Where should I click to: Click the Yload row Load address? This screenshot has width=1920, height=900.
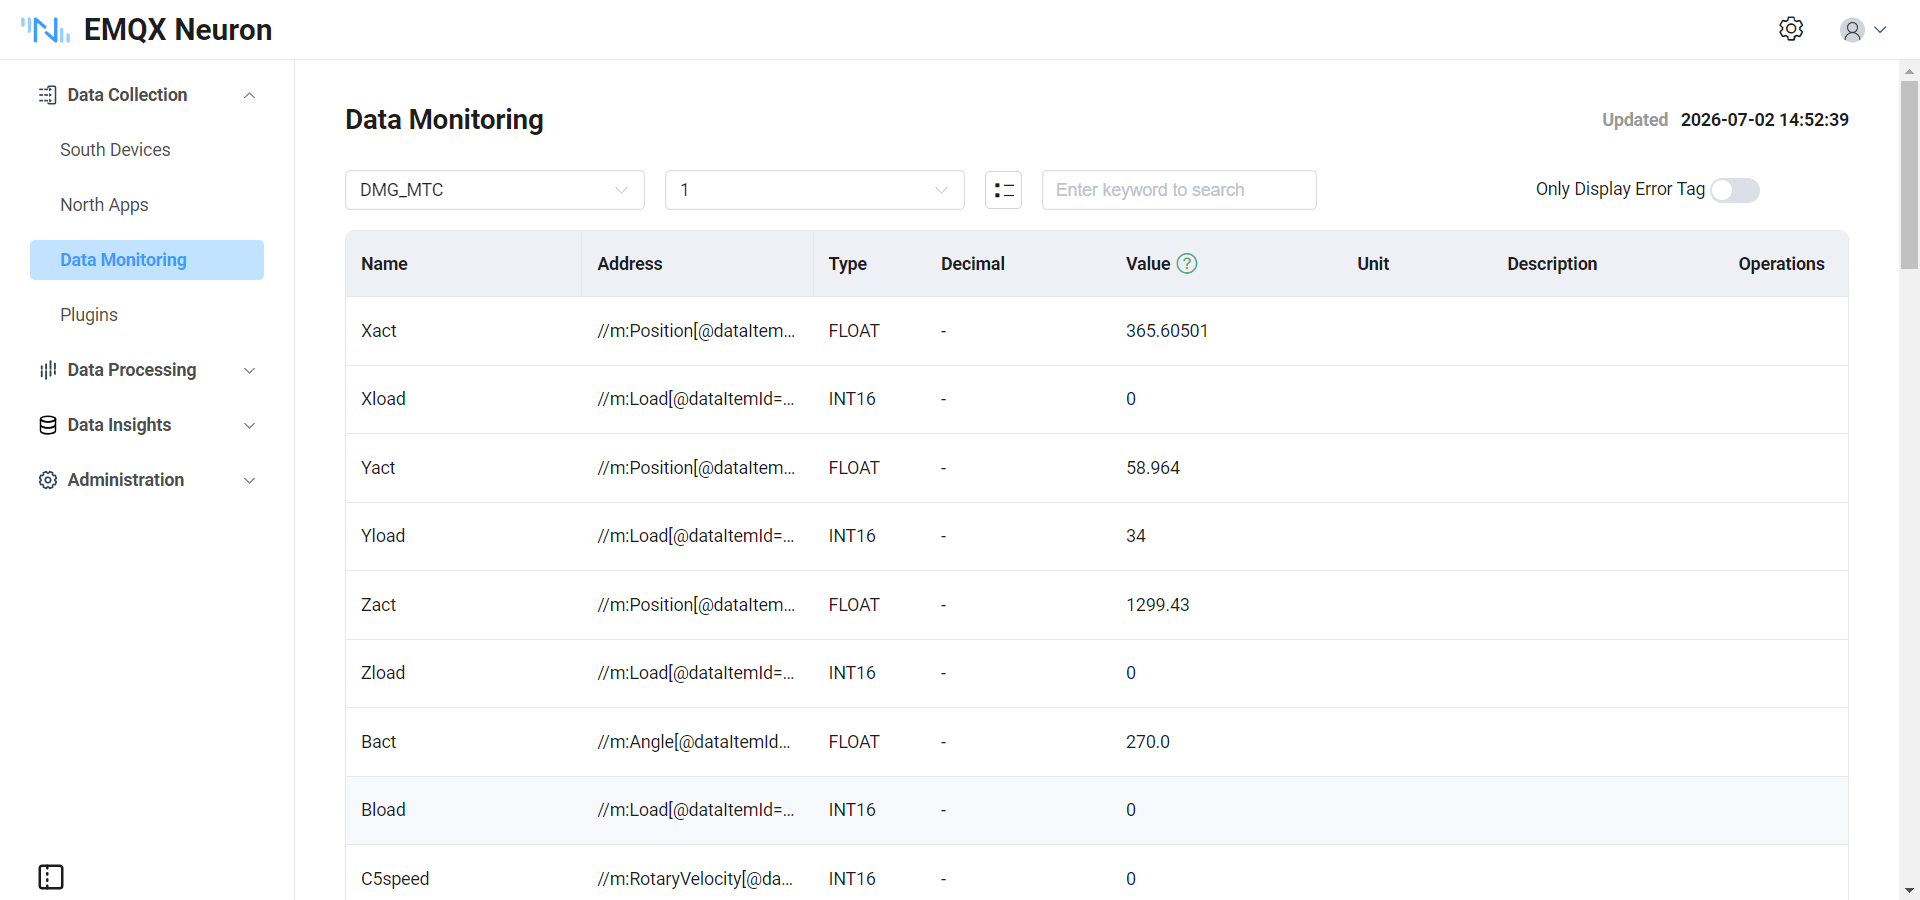coord(696,536)
